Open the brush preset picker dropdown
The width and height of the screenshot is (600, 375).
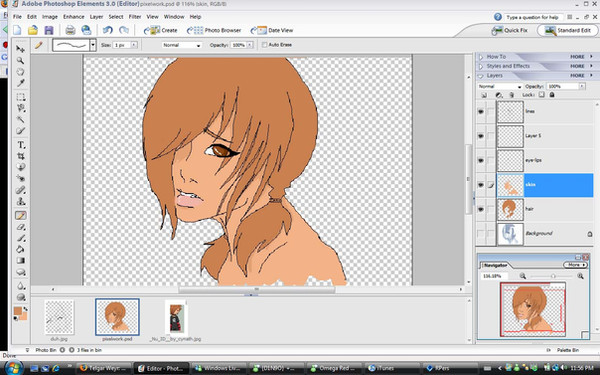[x=93, y=45]
